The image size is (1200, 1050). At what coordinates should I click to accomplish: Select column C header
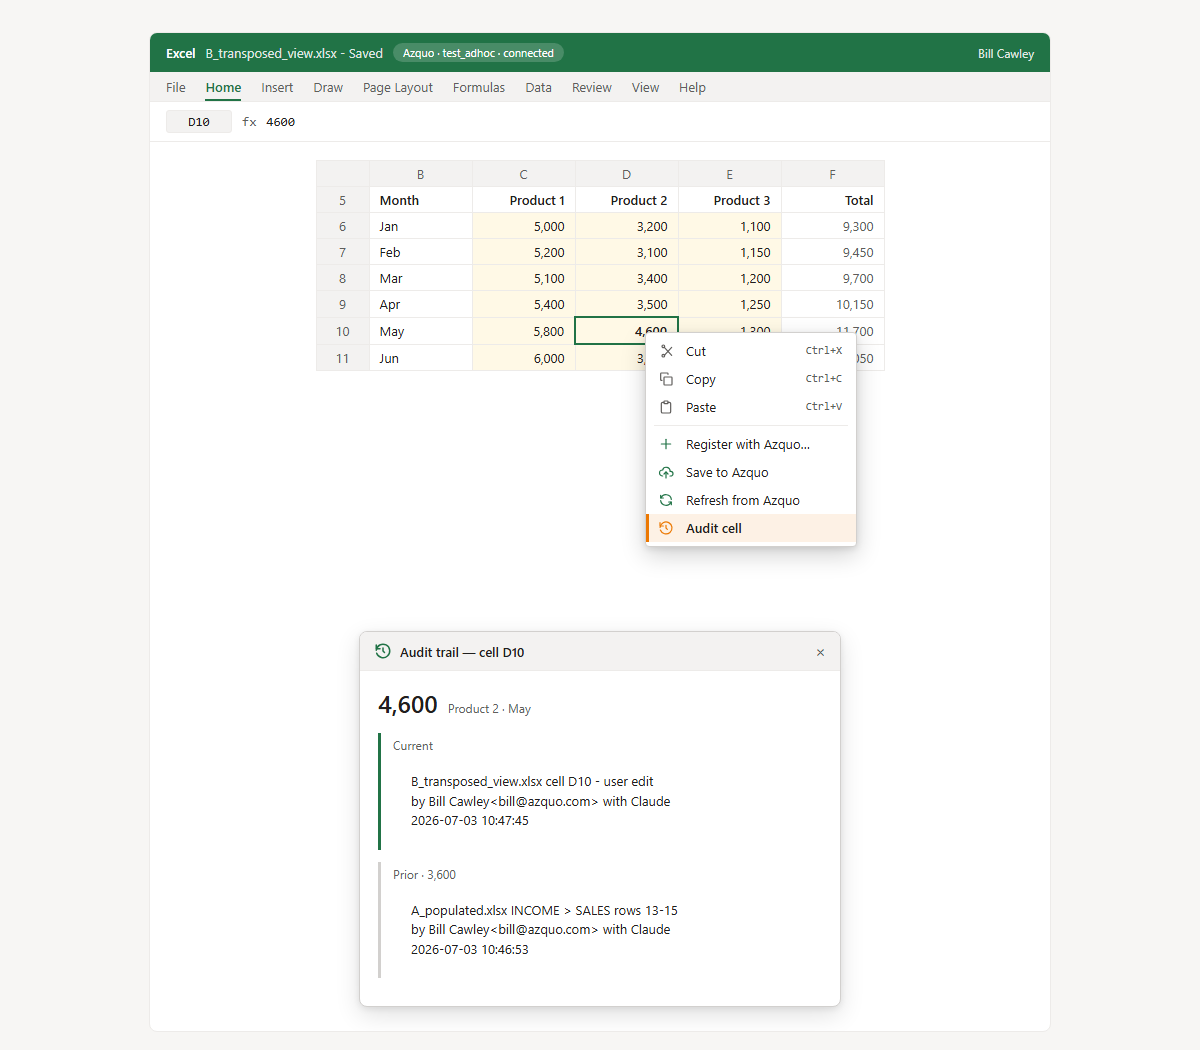(524, 174)
